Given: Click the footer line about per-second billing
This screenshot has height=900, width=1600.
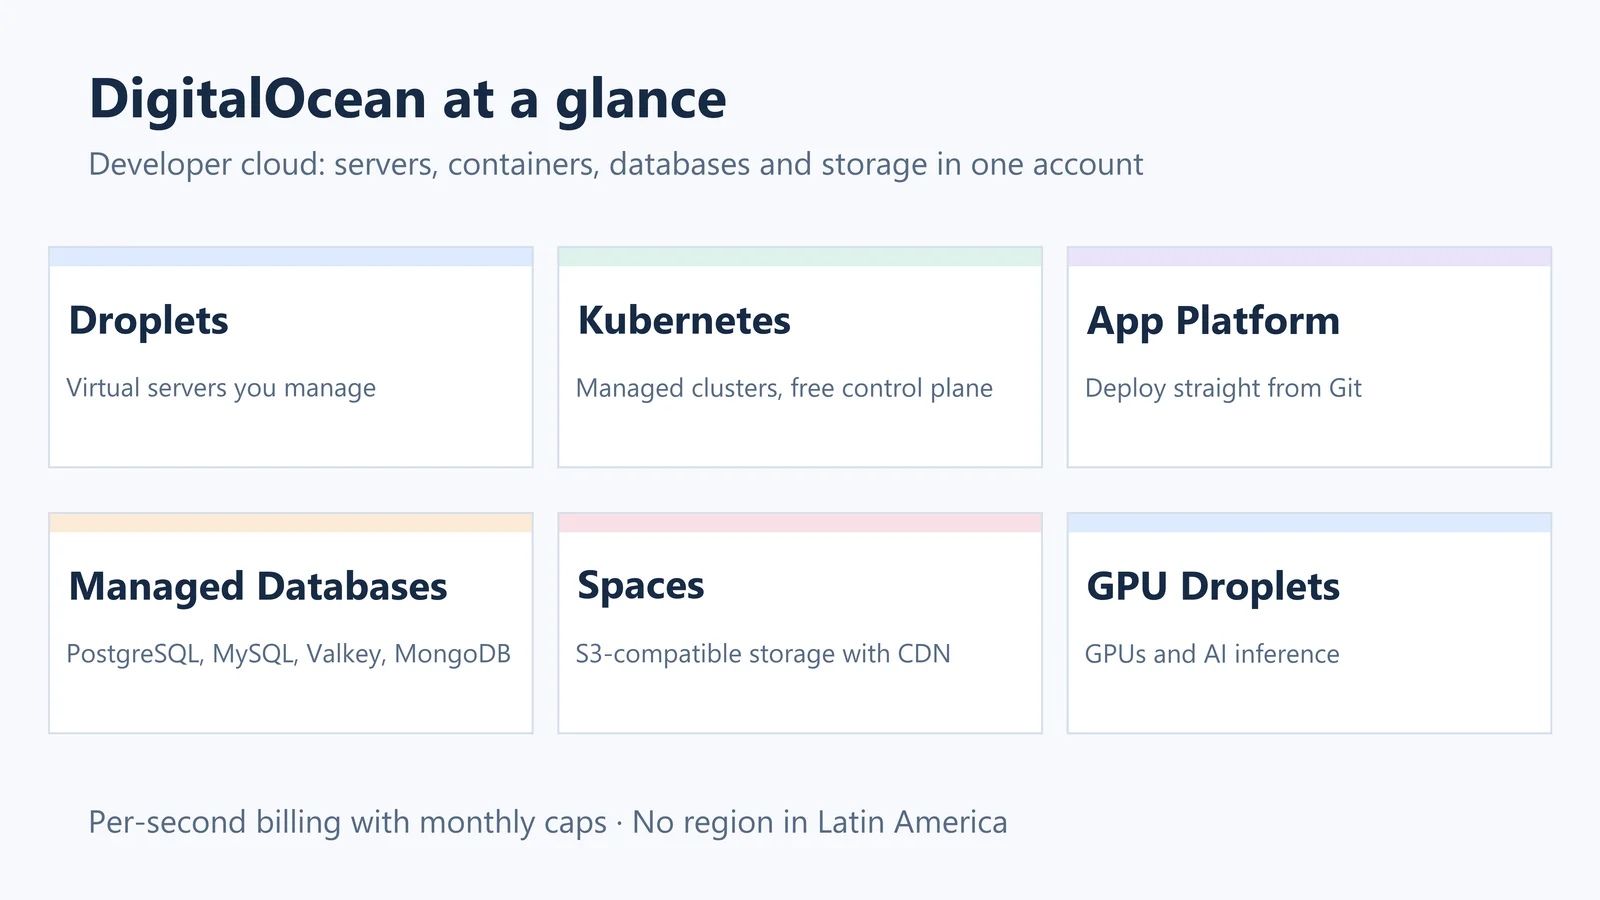Looking at the screenshot, I should click(x=548, y=823).
